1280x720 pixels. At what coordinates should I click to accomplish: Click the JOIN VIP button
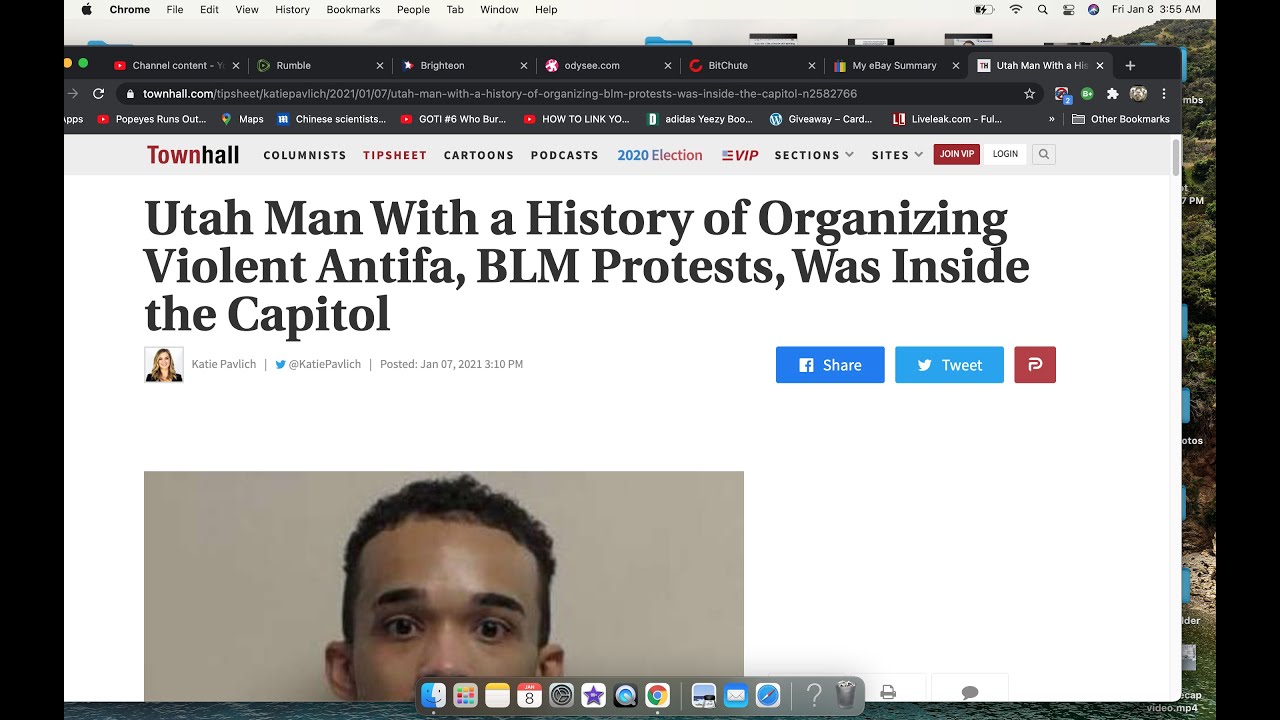tap(956, 154)
